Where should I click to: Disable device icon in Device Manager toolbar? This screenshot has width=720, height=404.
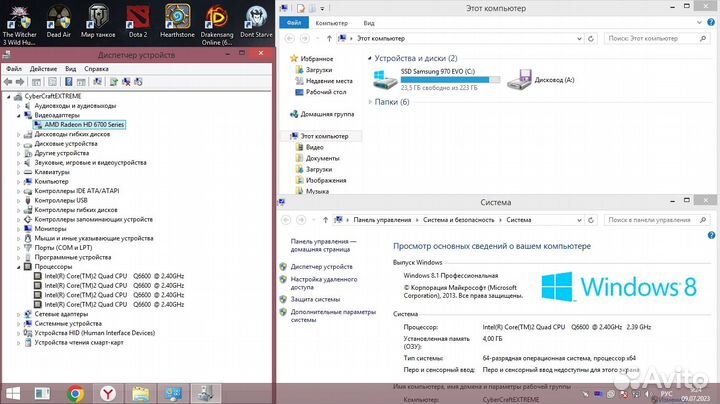pyautogui.click(x=138, y=82)
